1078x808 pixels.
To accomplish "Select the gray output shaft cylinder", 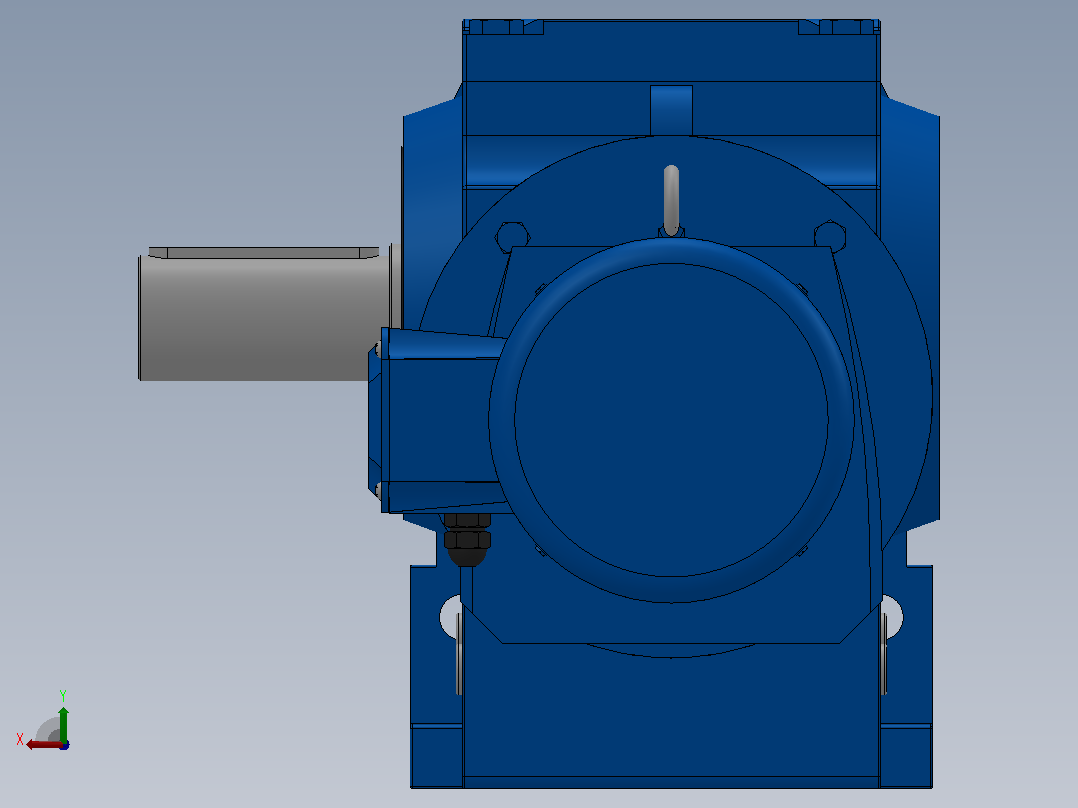I will (265, 319).
